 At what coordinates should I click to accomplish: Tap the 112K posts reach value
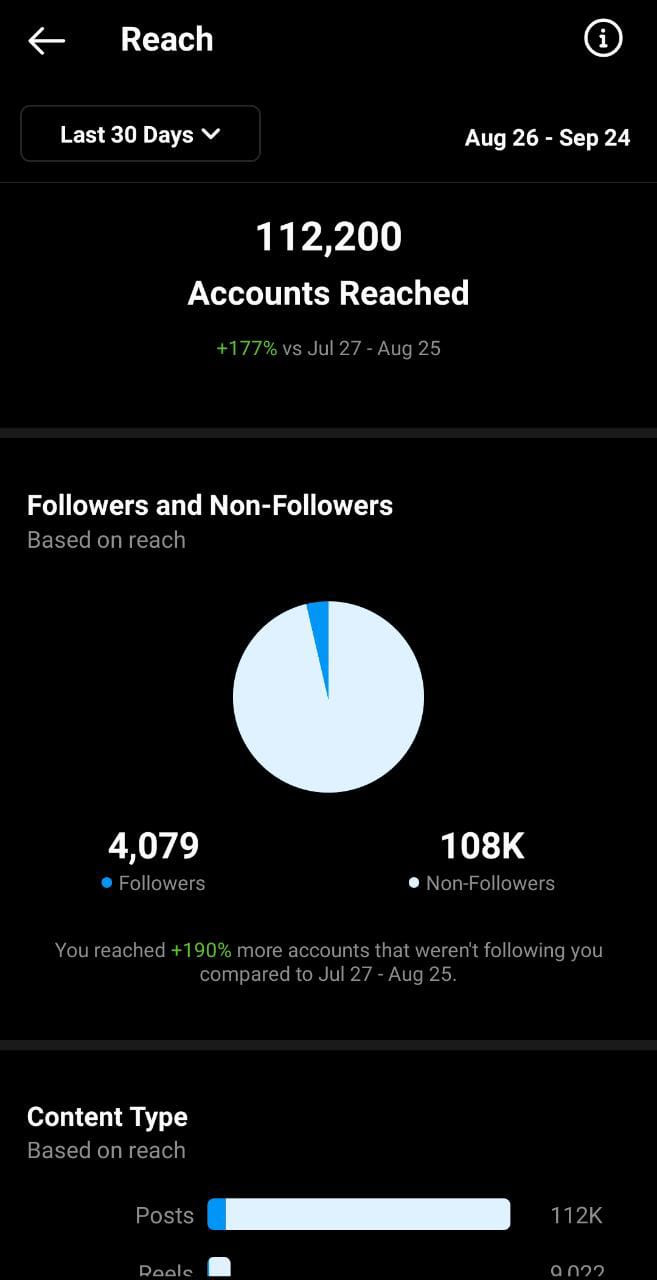click(576, 1215)
